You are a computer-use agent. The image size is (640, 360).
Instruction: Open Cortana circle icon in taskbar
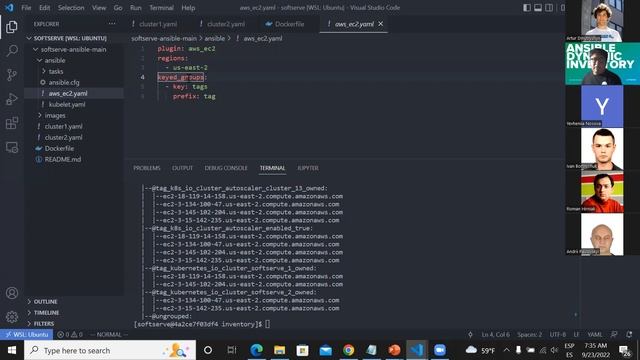click(x=208, y=350)
